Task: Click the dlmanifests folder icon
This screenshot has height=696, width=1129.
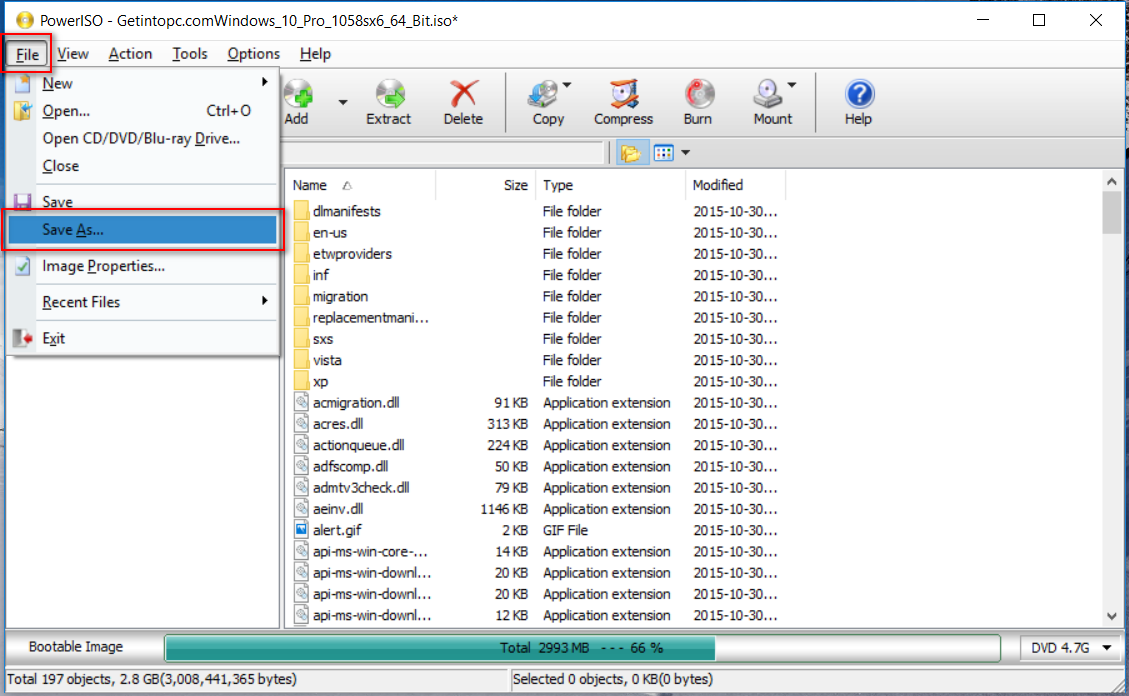Action: [301, 211]
